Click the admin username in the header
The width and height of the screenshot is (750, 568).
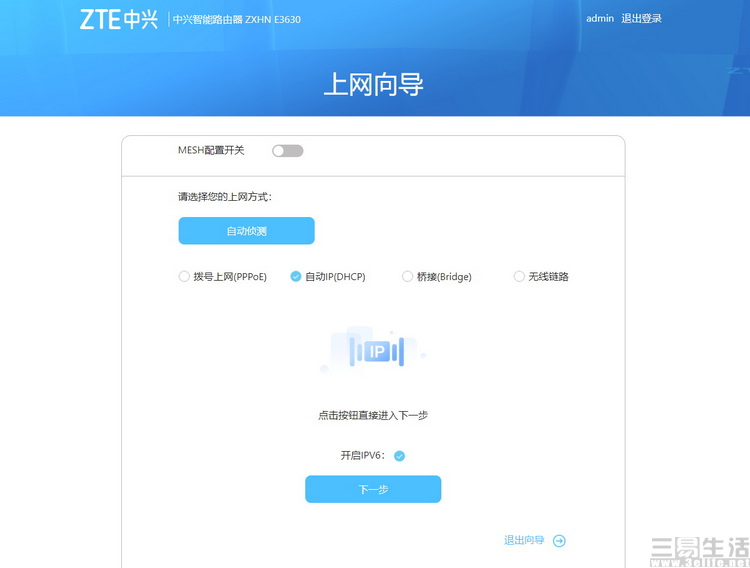[600, 19]
